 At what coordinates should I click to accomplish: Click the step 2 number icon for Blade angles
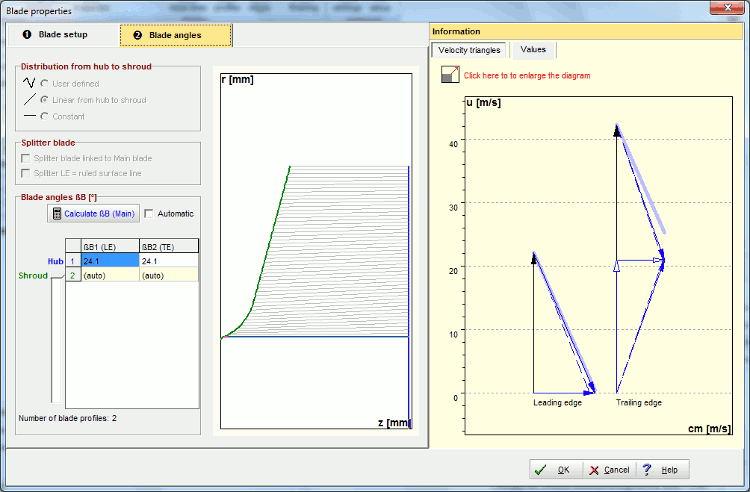[x=138, y=35]
